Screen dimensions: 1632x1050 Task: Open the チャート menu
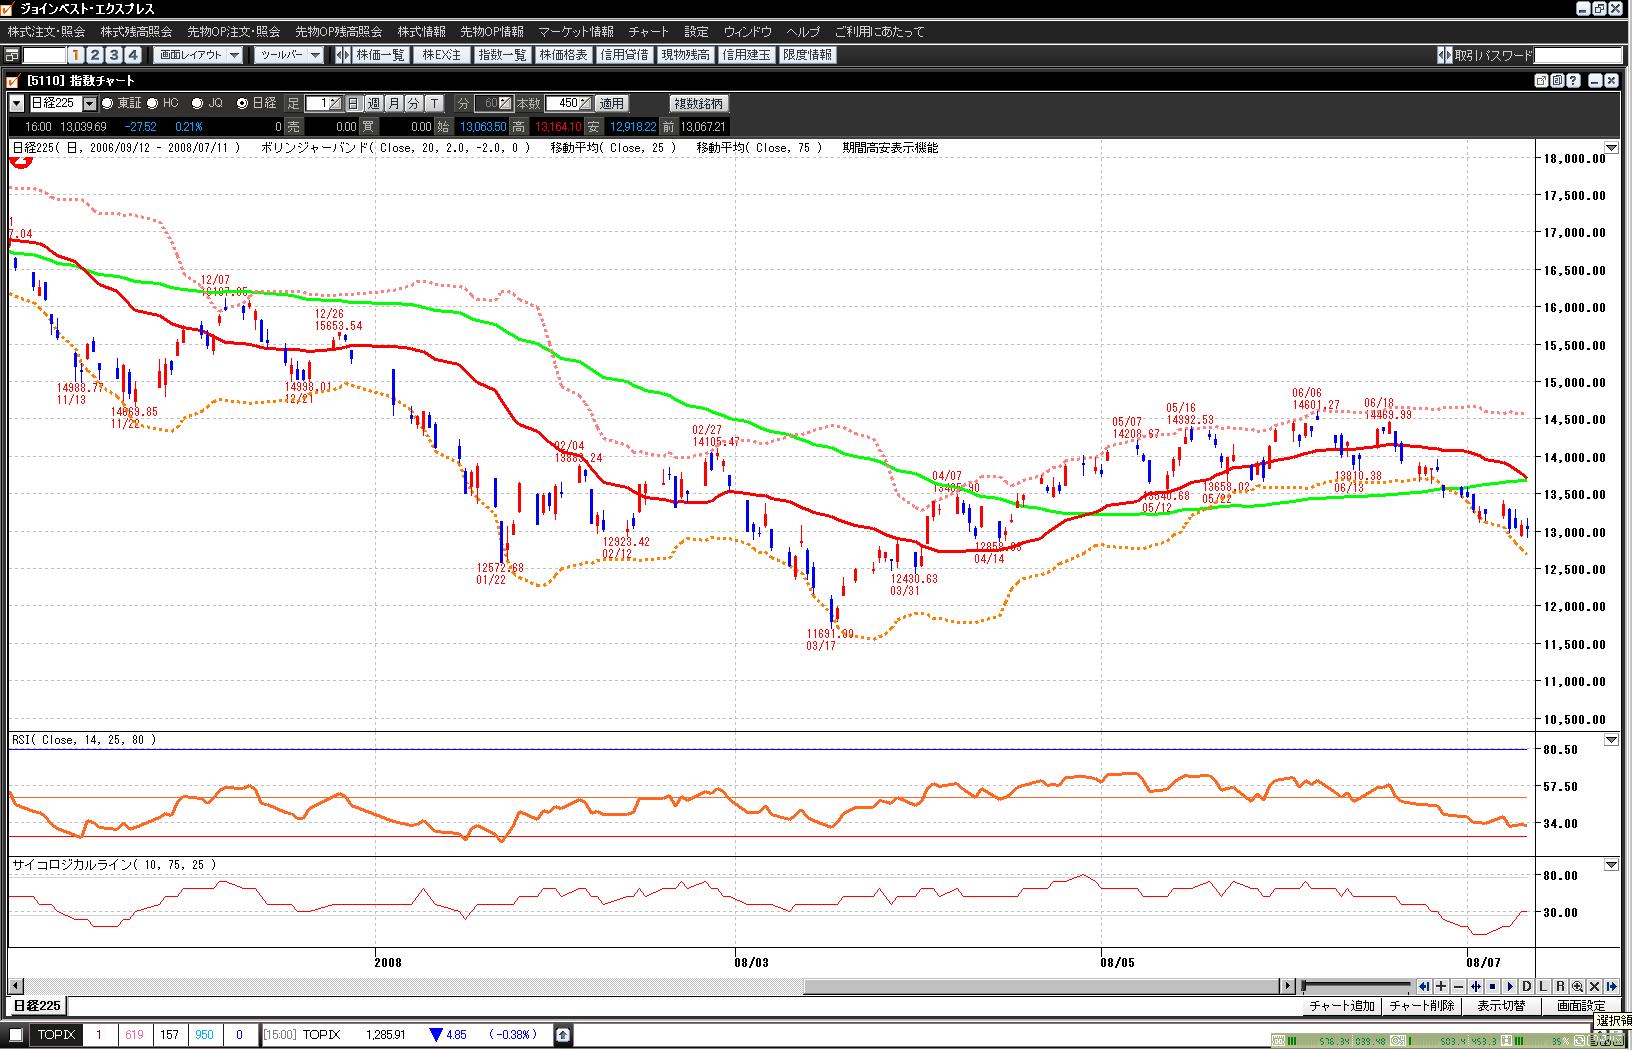pyautogui.click(x=648, y=32)
